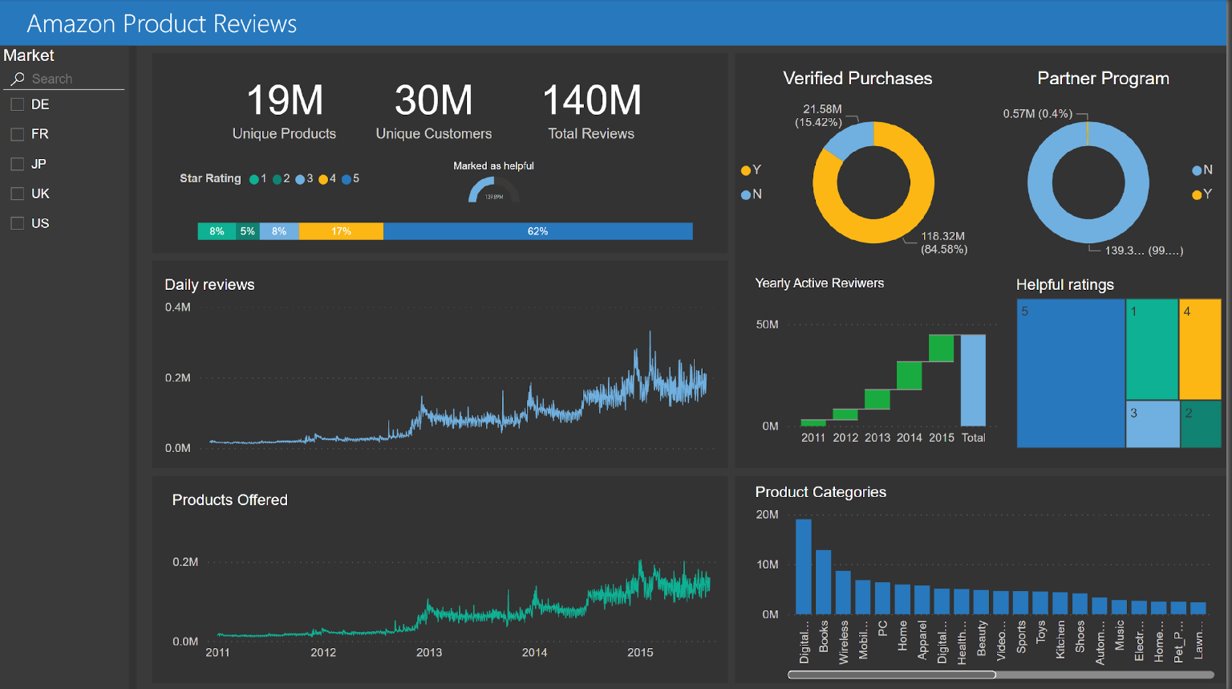
Task: Select the JP market checkbox
Action: point(17,164)
